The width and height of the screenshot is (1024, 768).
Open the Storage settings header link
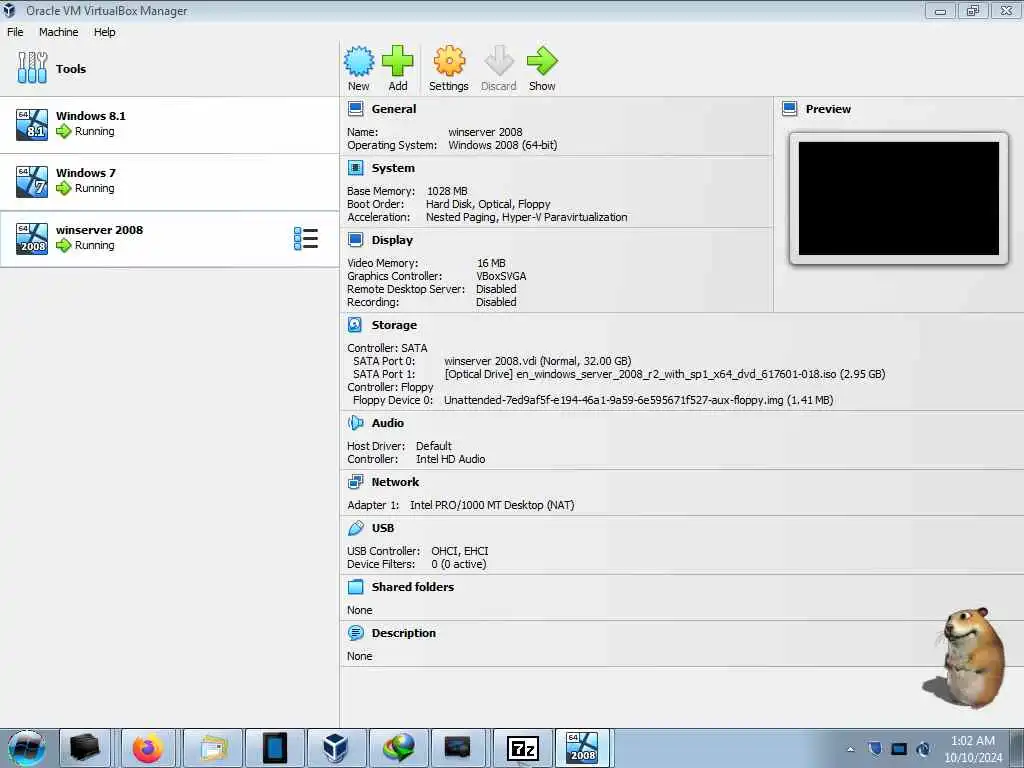(x=394, y=325)
